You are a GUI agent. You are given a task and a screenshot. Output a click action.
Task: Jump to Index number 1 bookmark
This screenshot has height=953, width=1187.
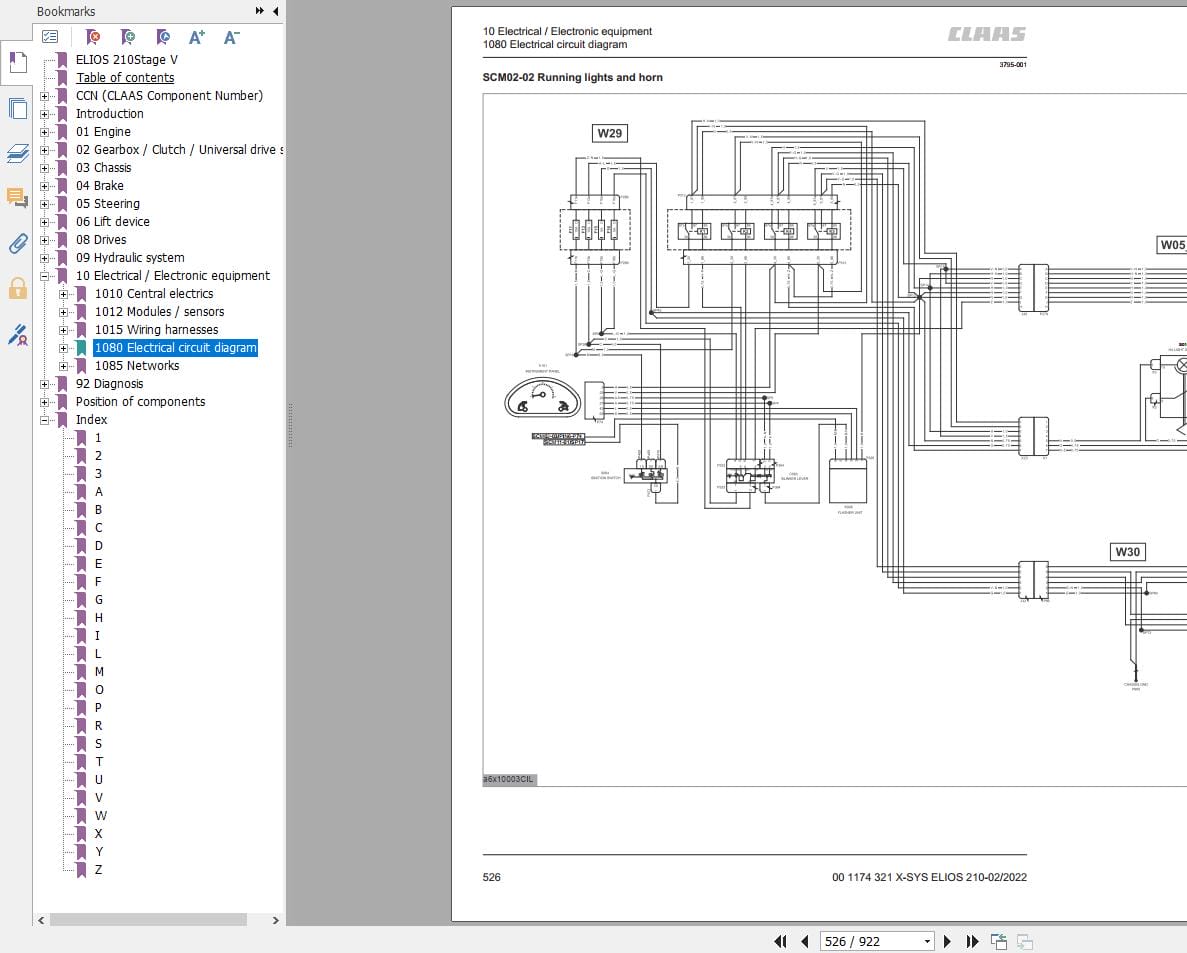(x=98, y=438)
